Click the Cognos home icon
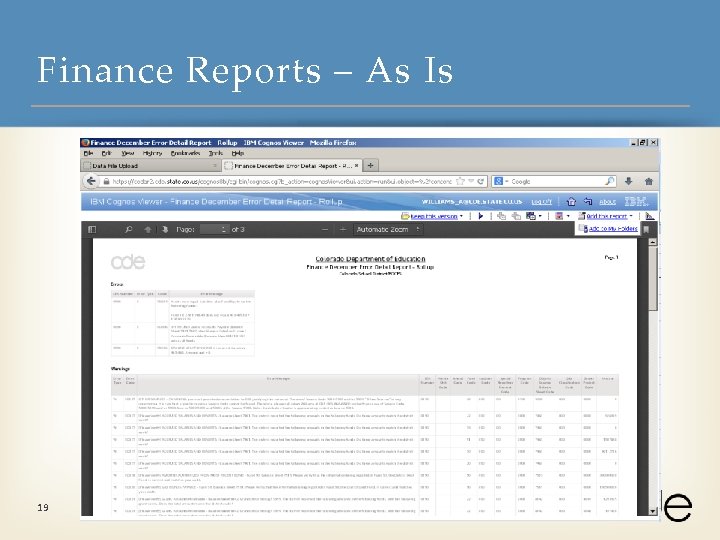Image resolution: width=720 pixels, height=540 pixels. pyautogui.click(x=571, y=201)
